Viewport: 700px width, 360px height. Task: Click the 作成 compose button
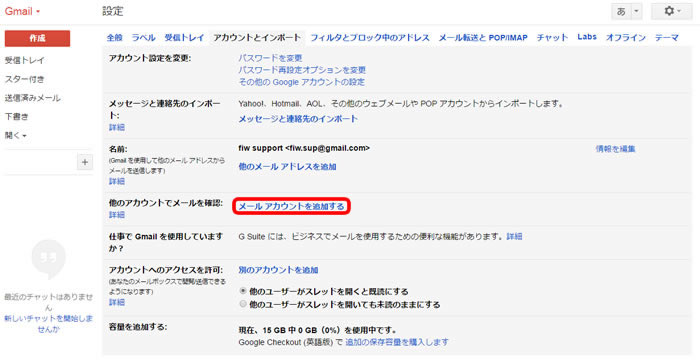pos(38,38)
